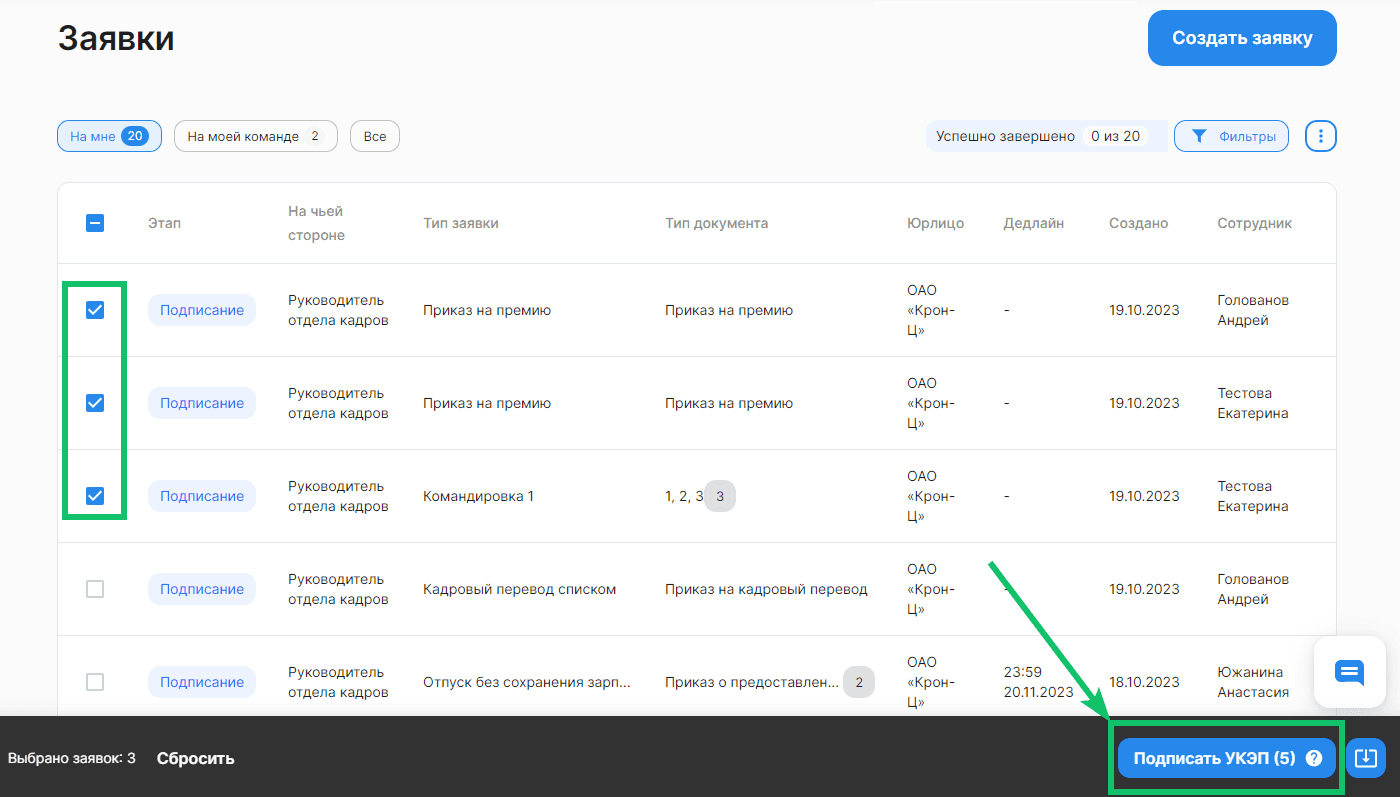Click Приказ о предоставлен... document type
Screen dimensions: 1400x797
[752, 682]
